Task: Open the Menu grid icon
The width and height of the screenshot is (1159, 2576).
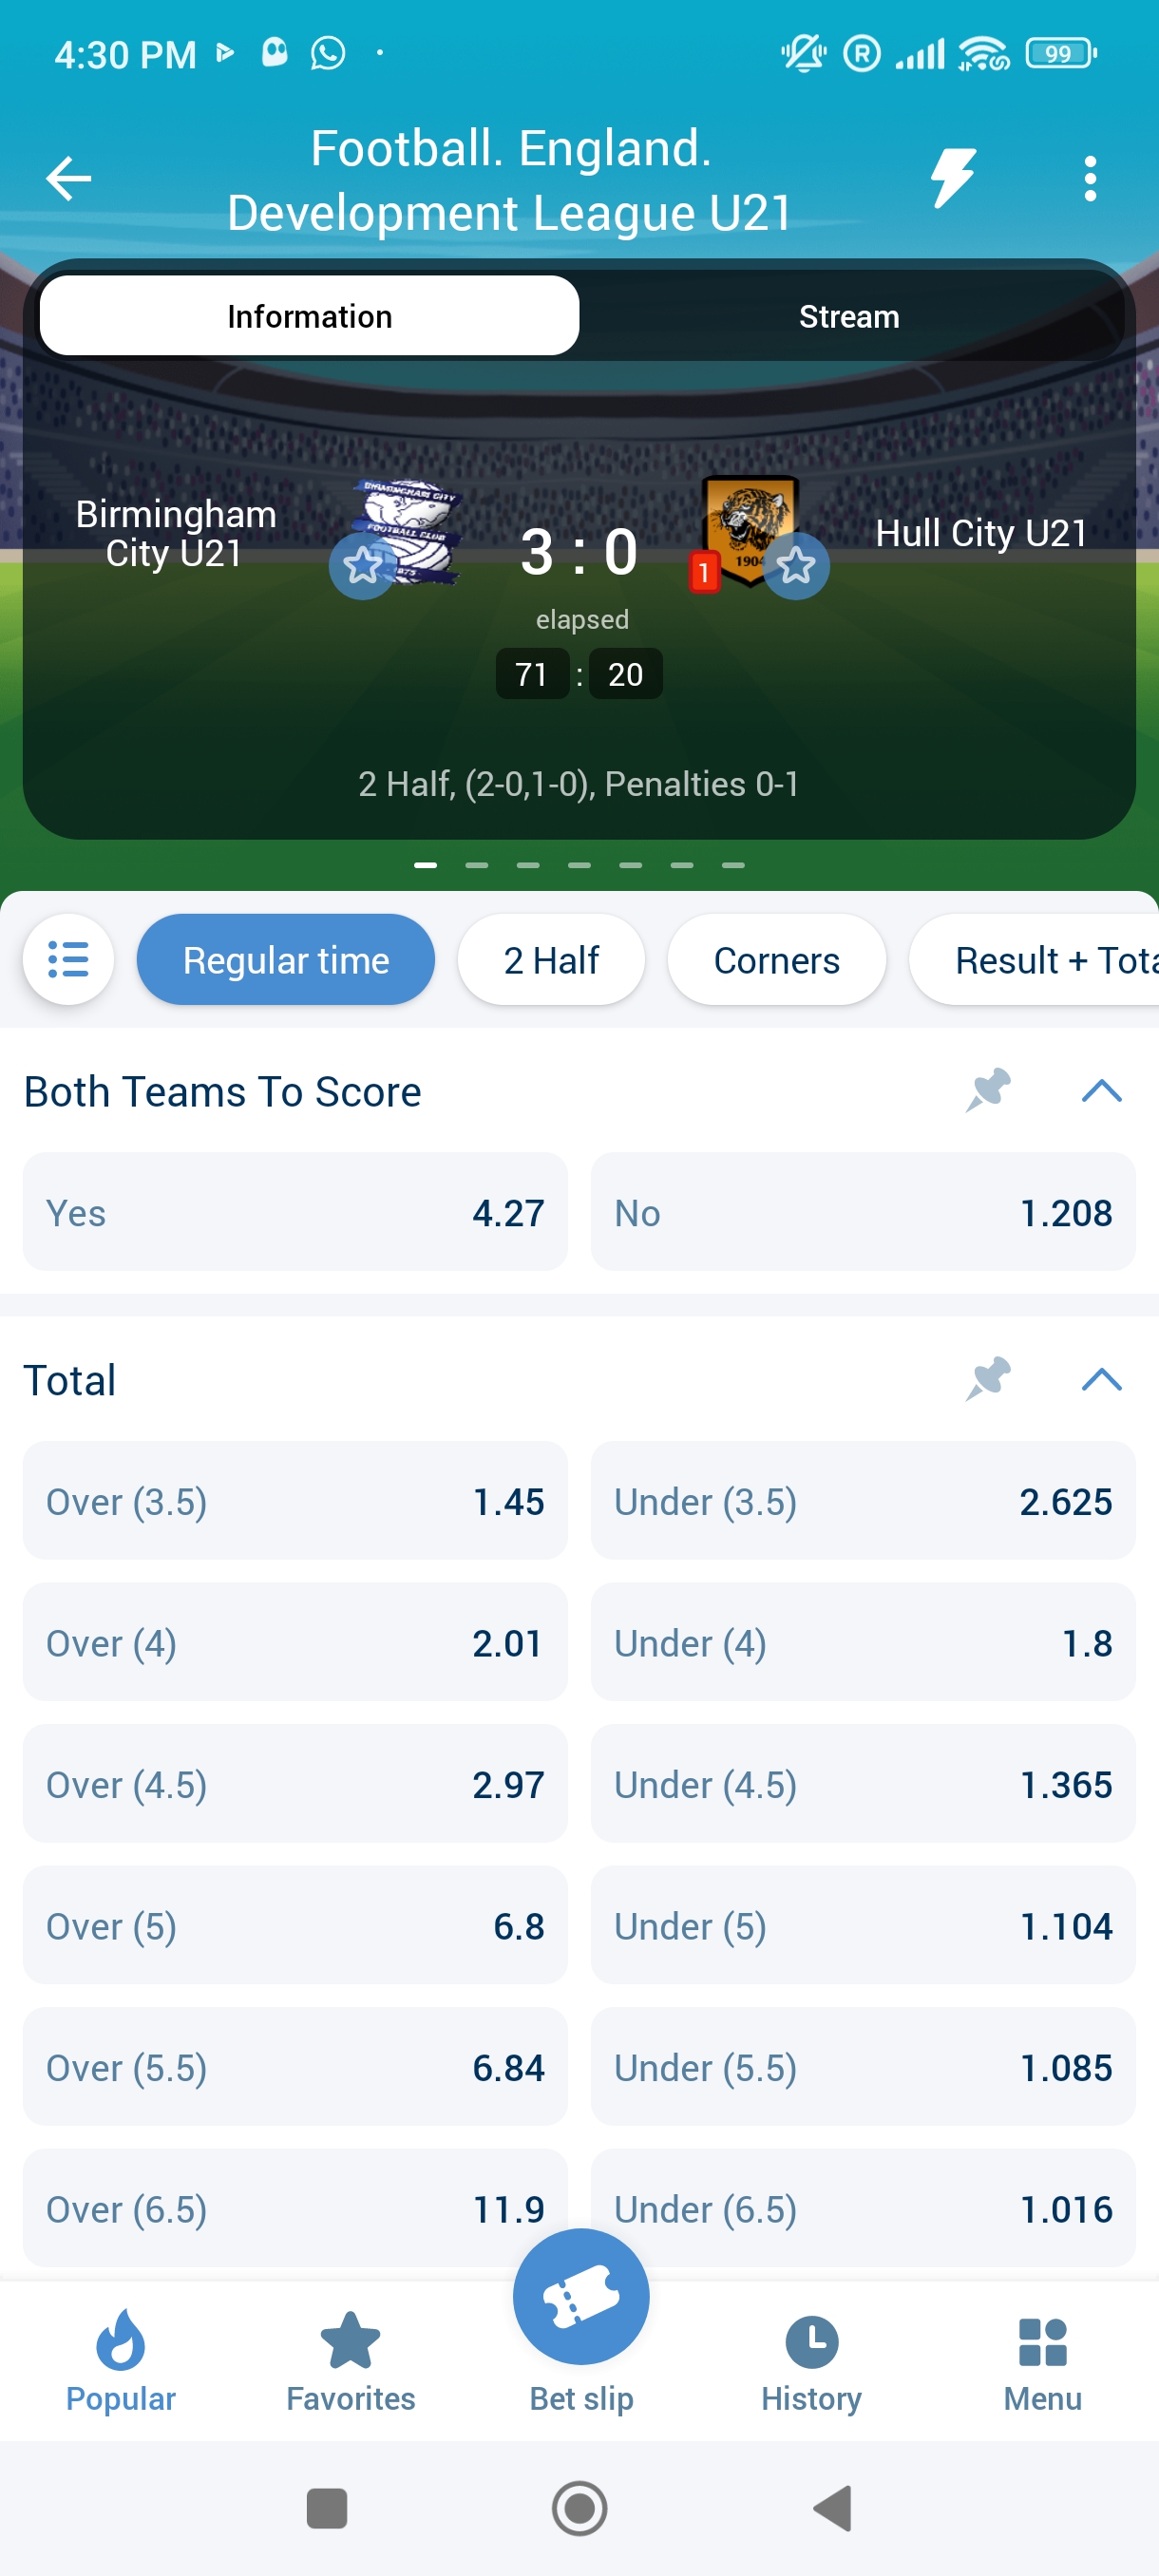Action: [1042, 2363]
